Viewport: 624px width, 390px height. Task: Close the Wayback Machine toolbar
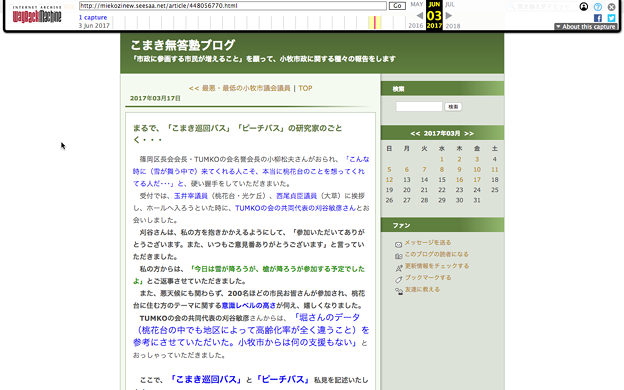click(x=611, y=7)
